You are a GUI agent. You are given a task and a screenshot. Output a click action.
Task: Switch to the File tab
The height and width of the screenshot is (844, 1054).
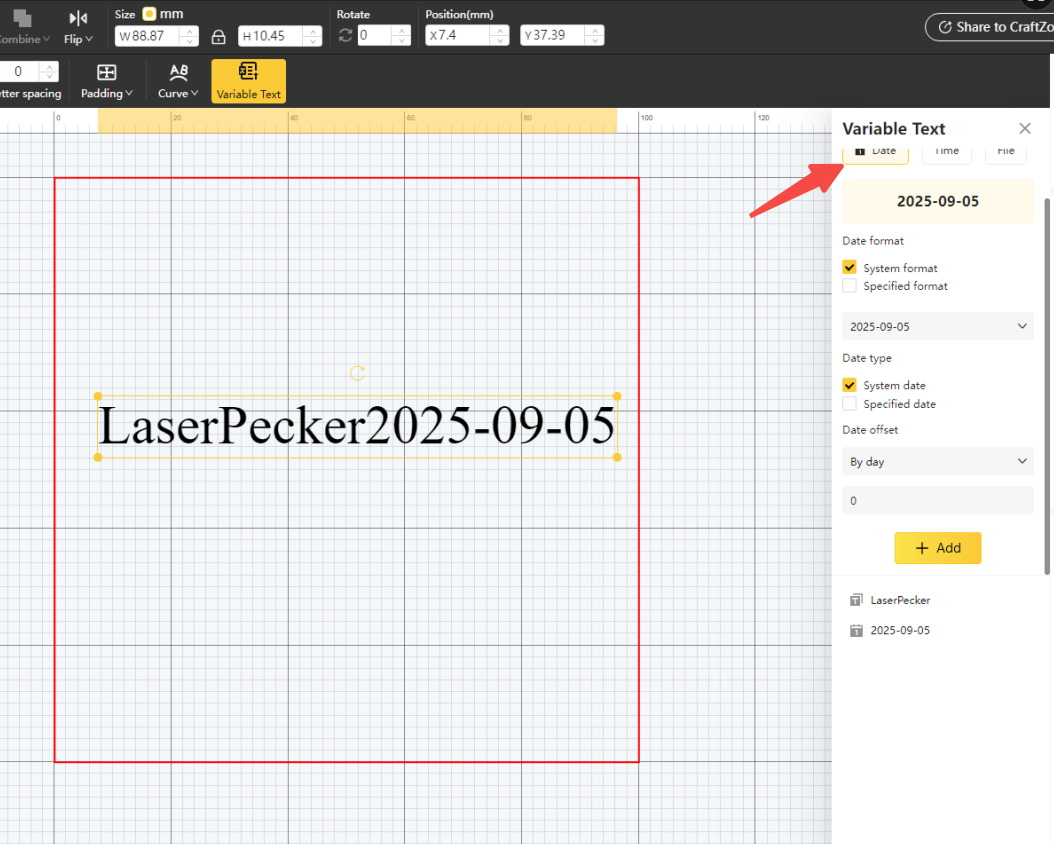click(x=1006, y=153)
